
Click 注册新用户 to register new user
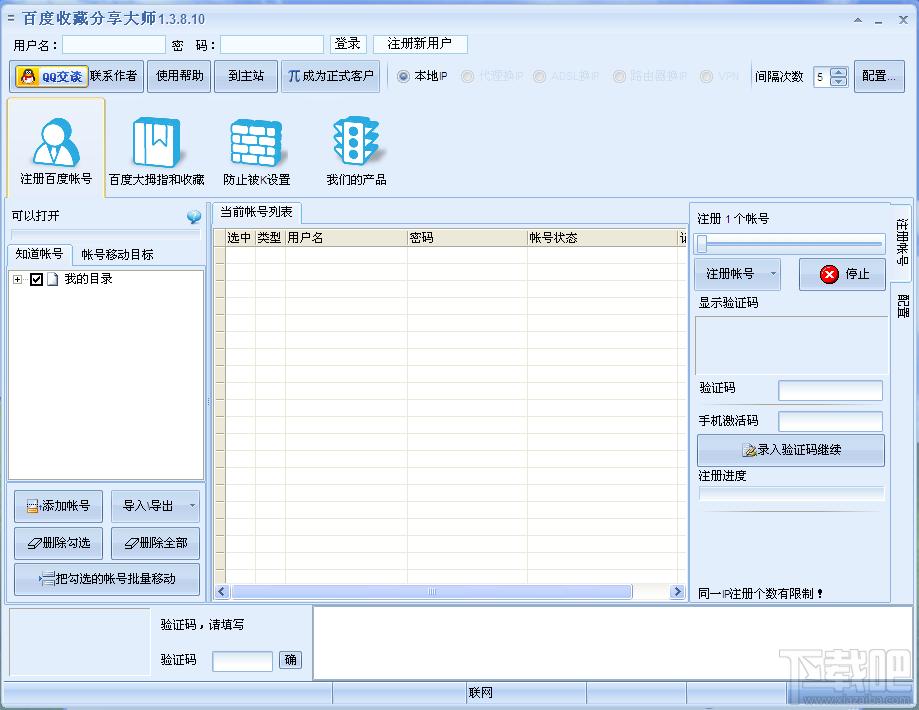pos(420,43)
